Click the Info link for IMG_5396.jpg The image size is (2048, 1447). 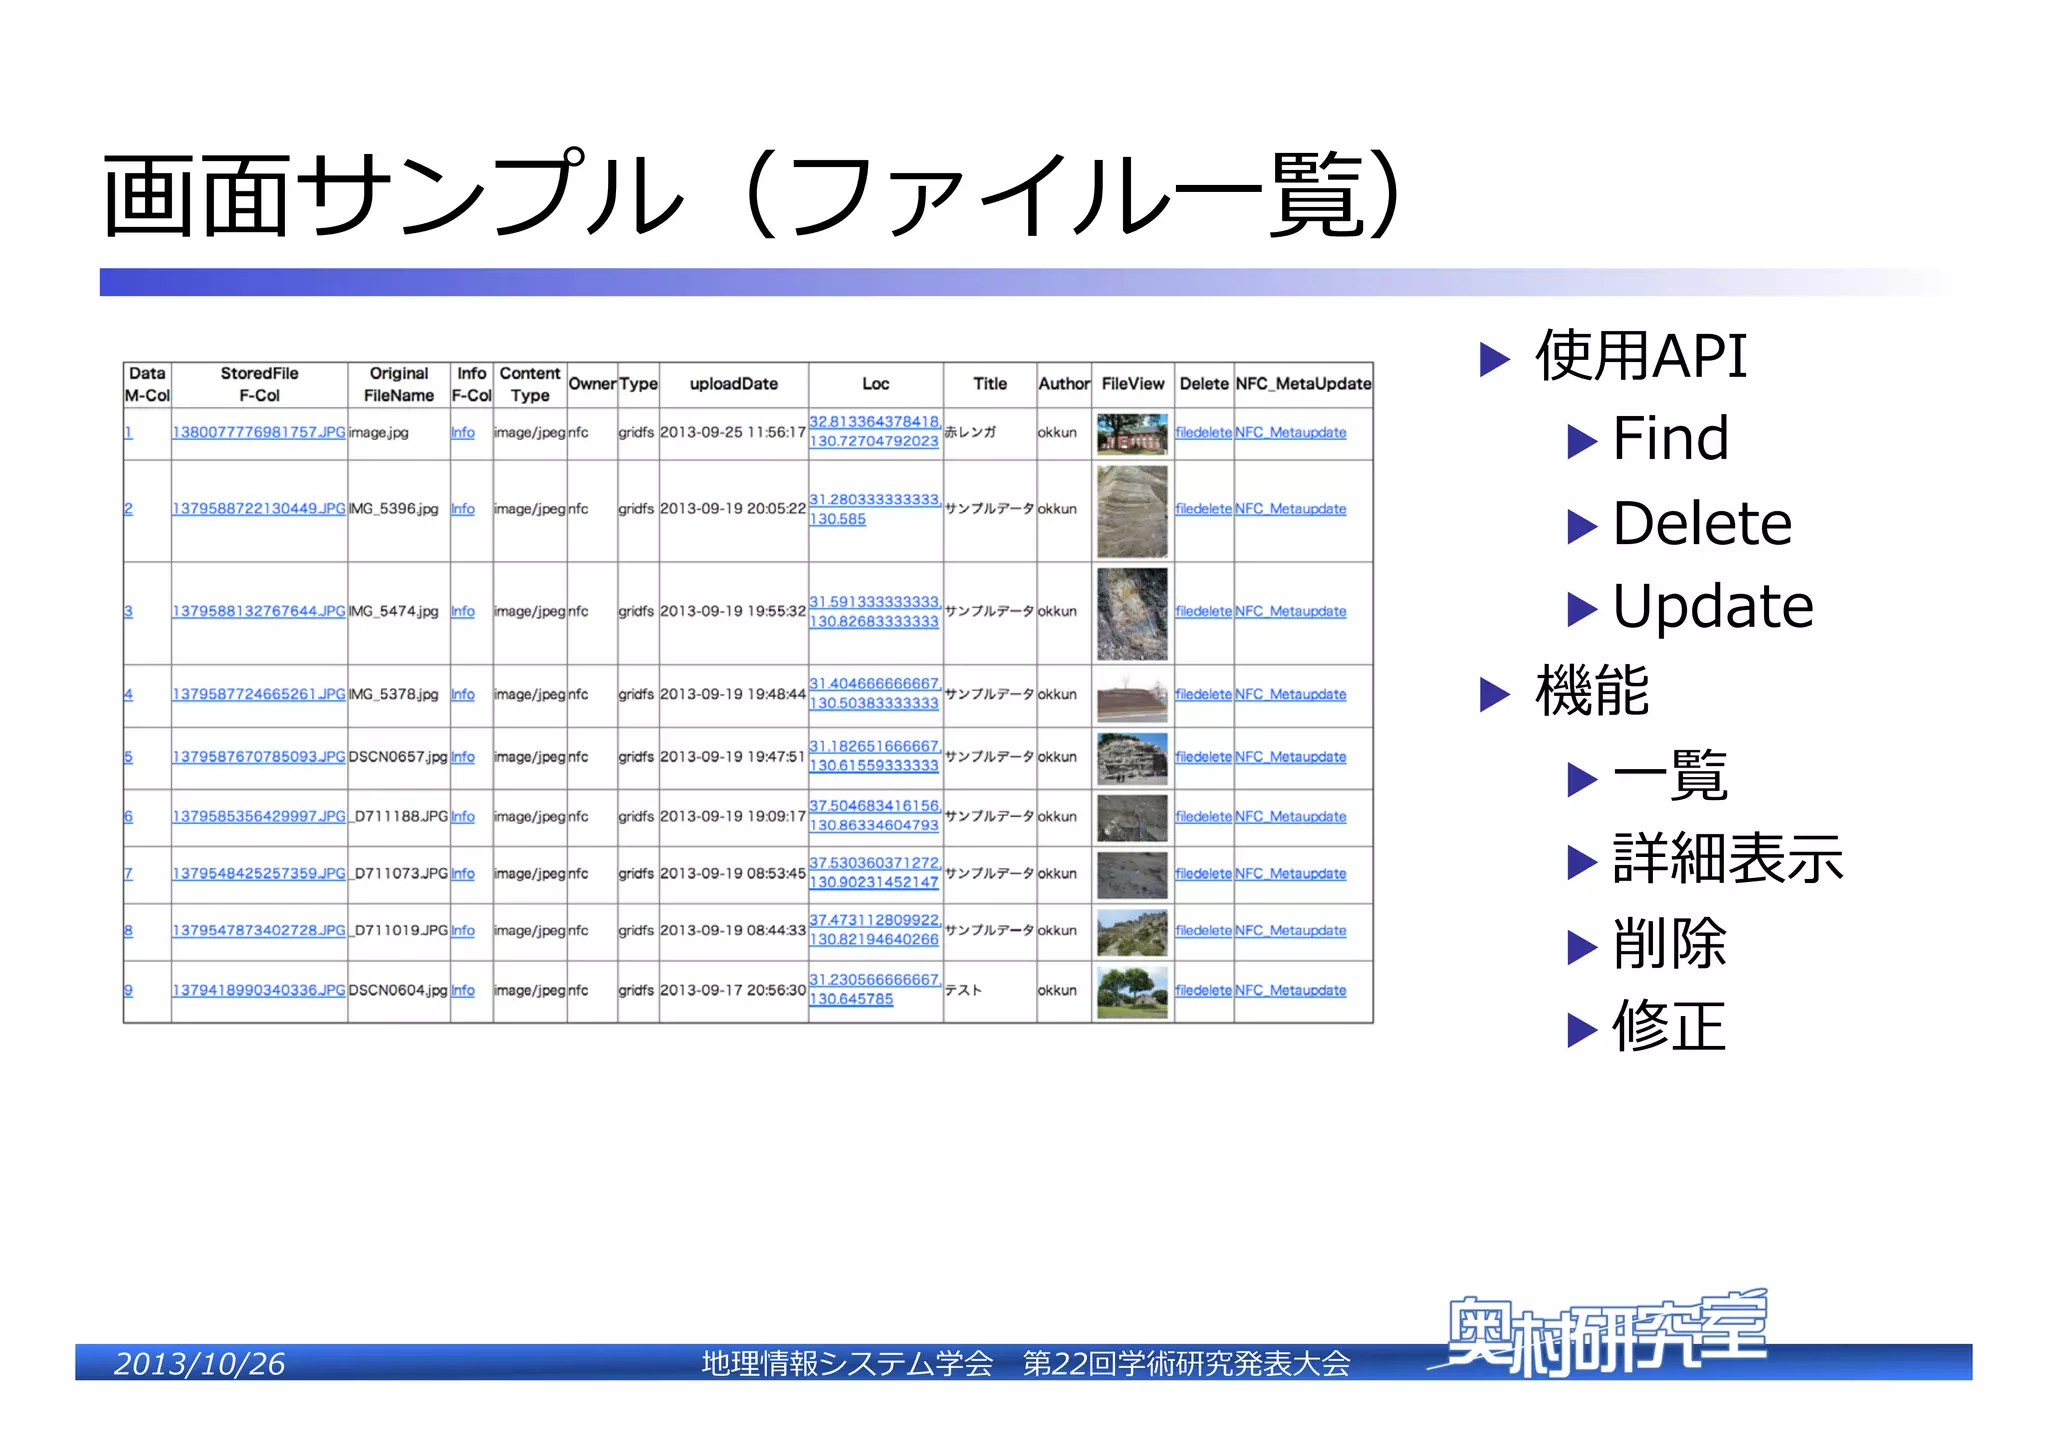463,509
